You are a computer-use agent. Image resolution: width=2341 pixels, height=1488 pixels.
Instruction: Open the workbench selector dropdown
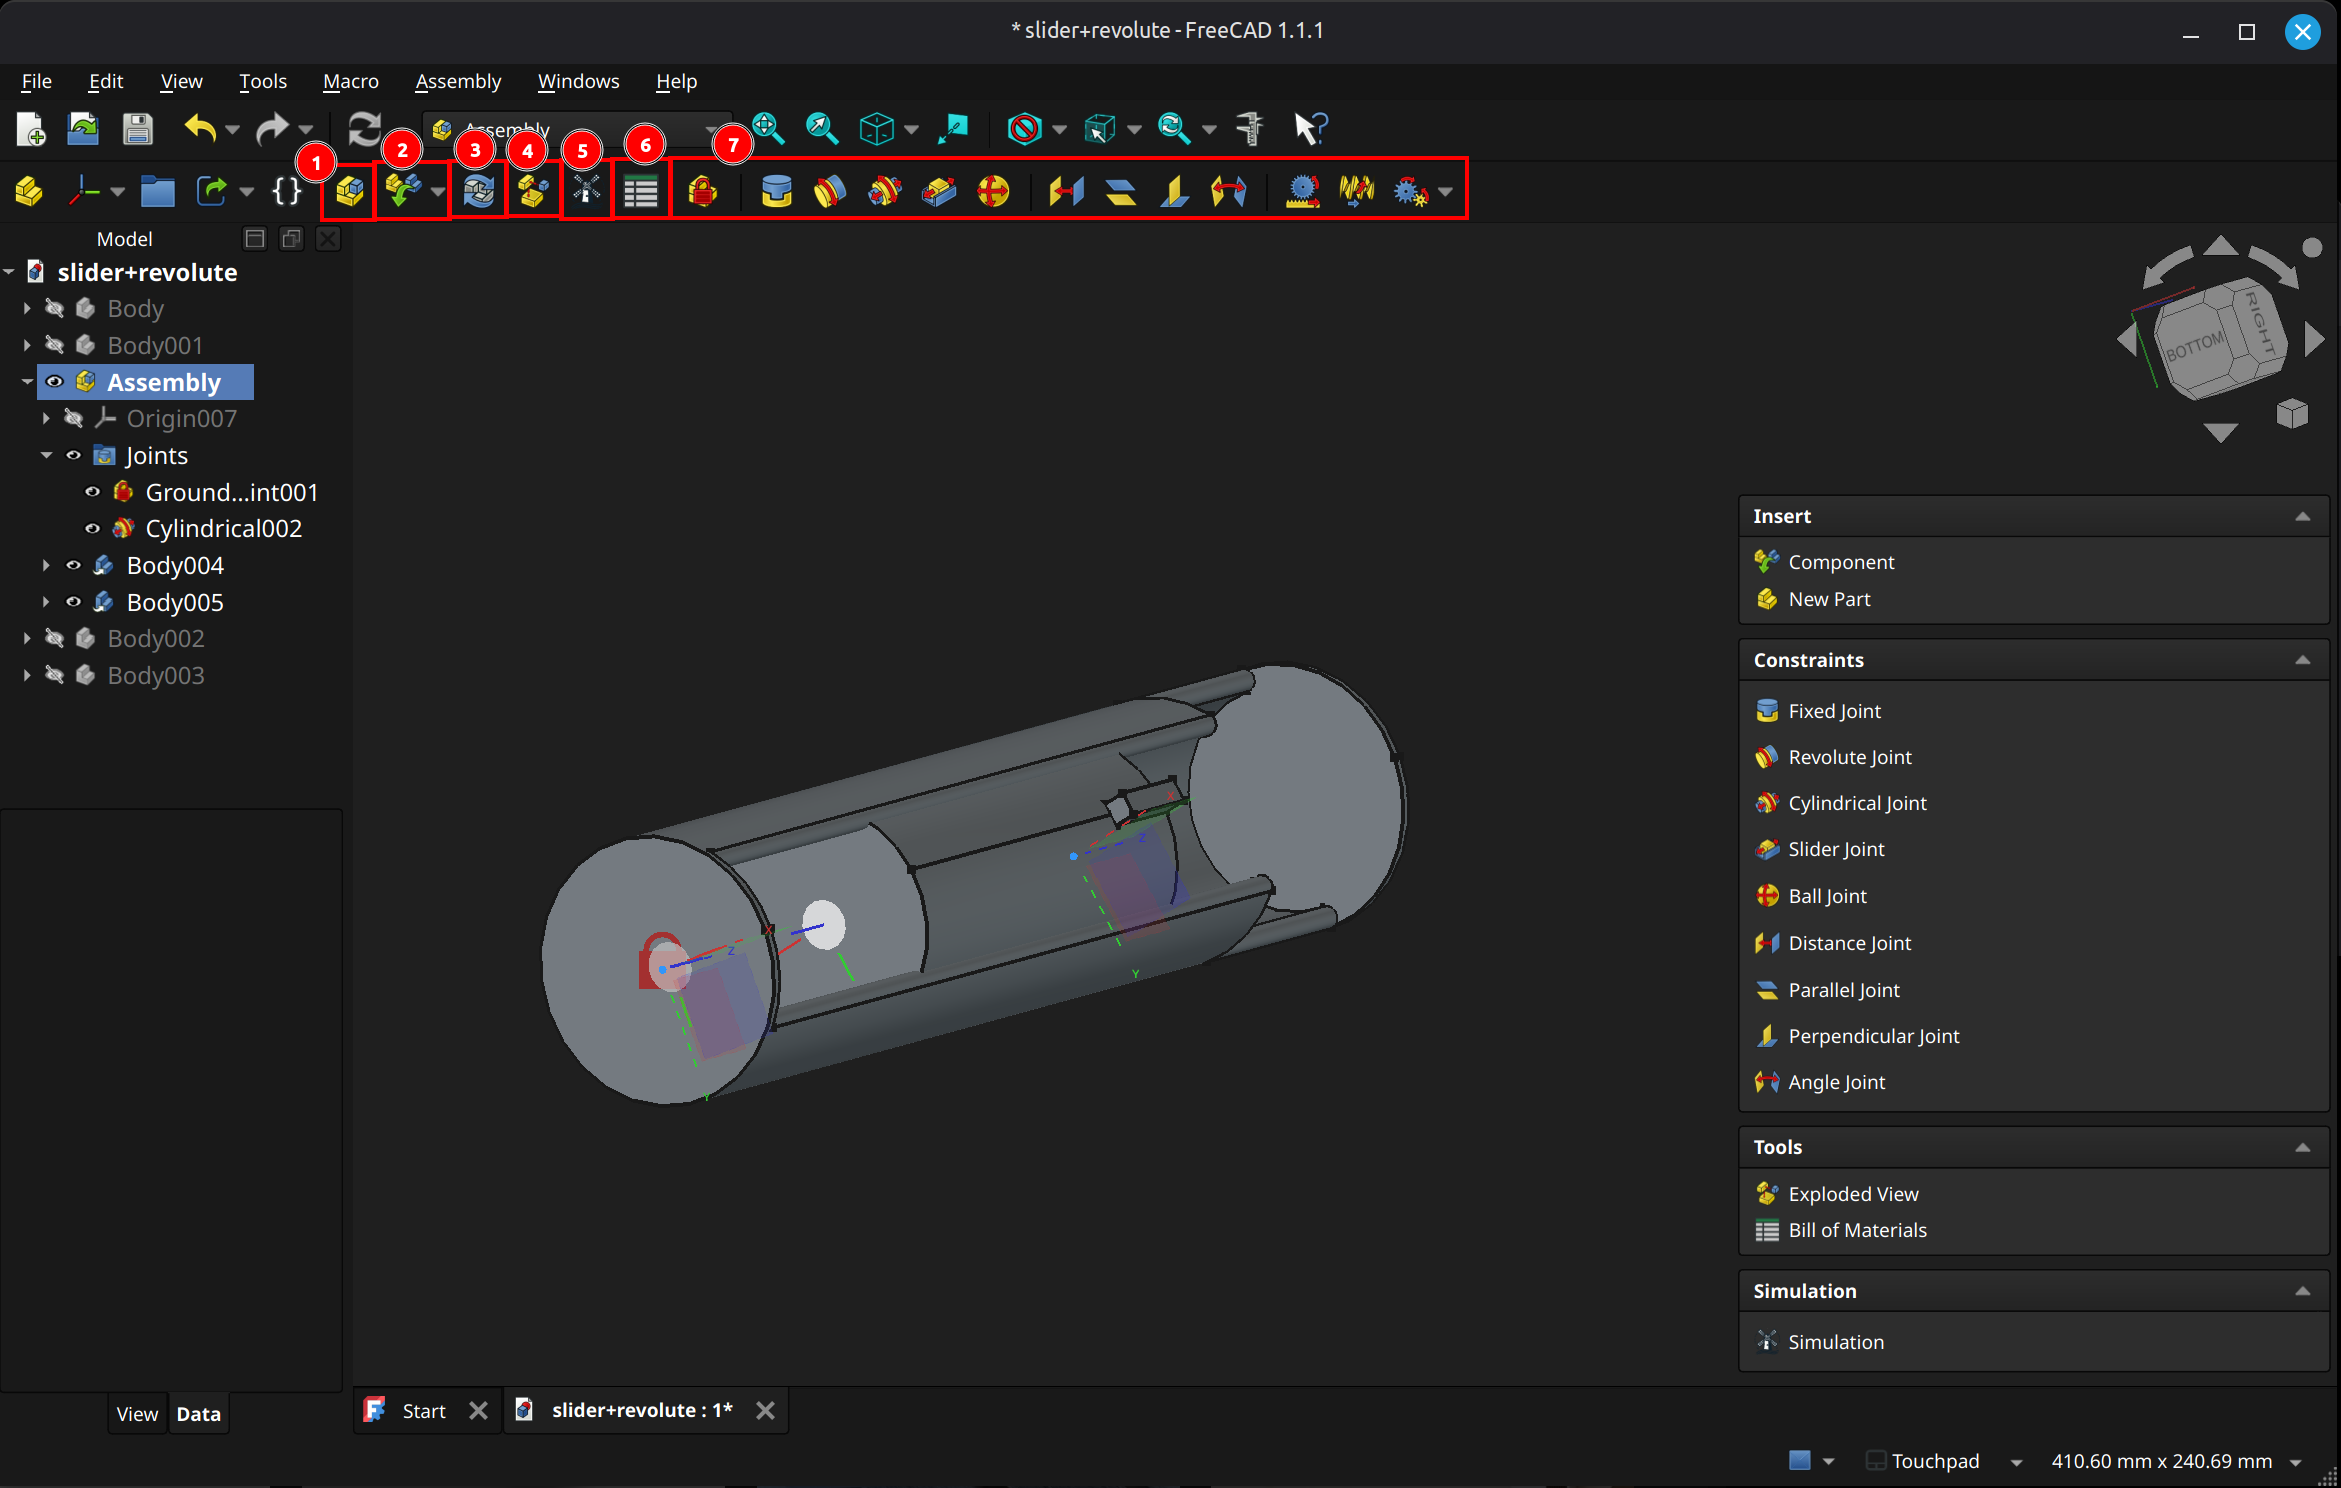click(x=578, y=129)
